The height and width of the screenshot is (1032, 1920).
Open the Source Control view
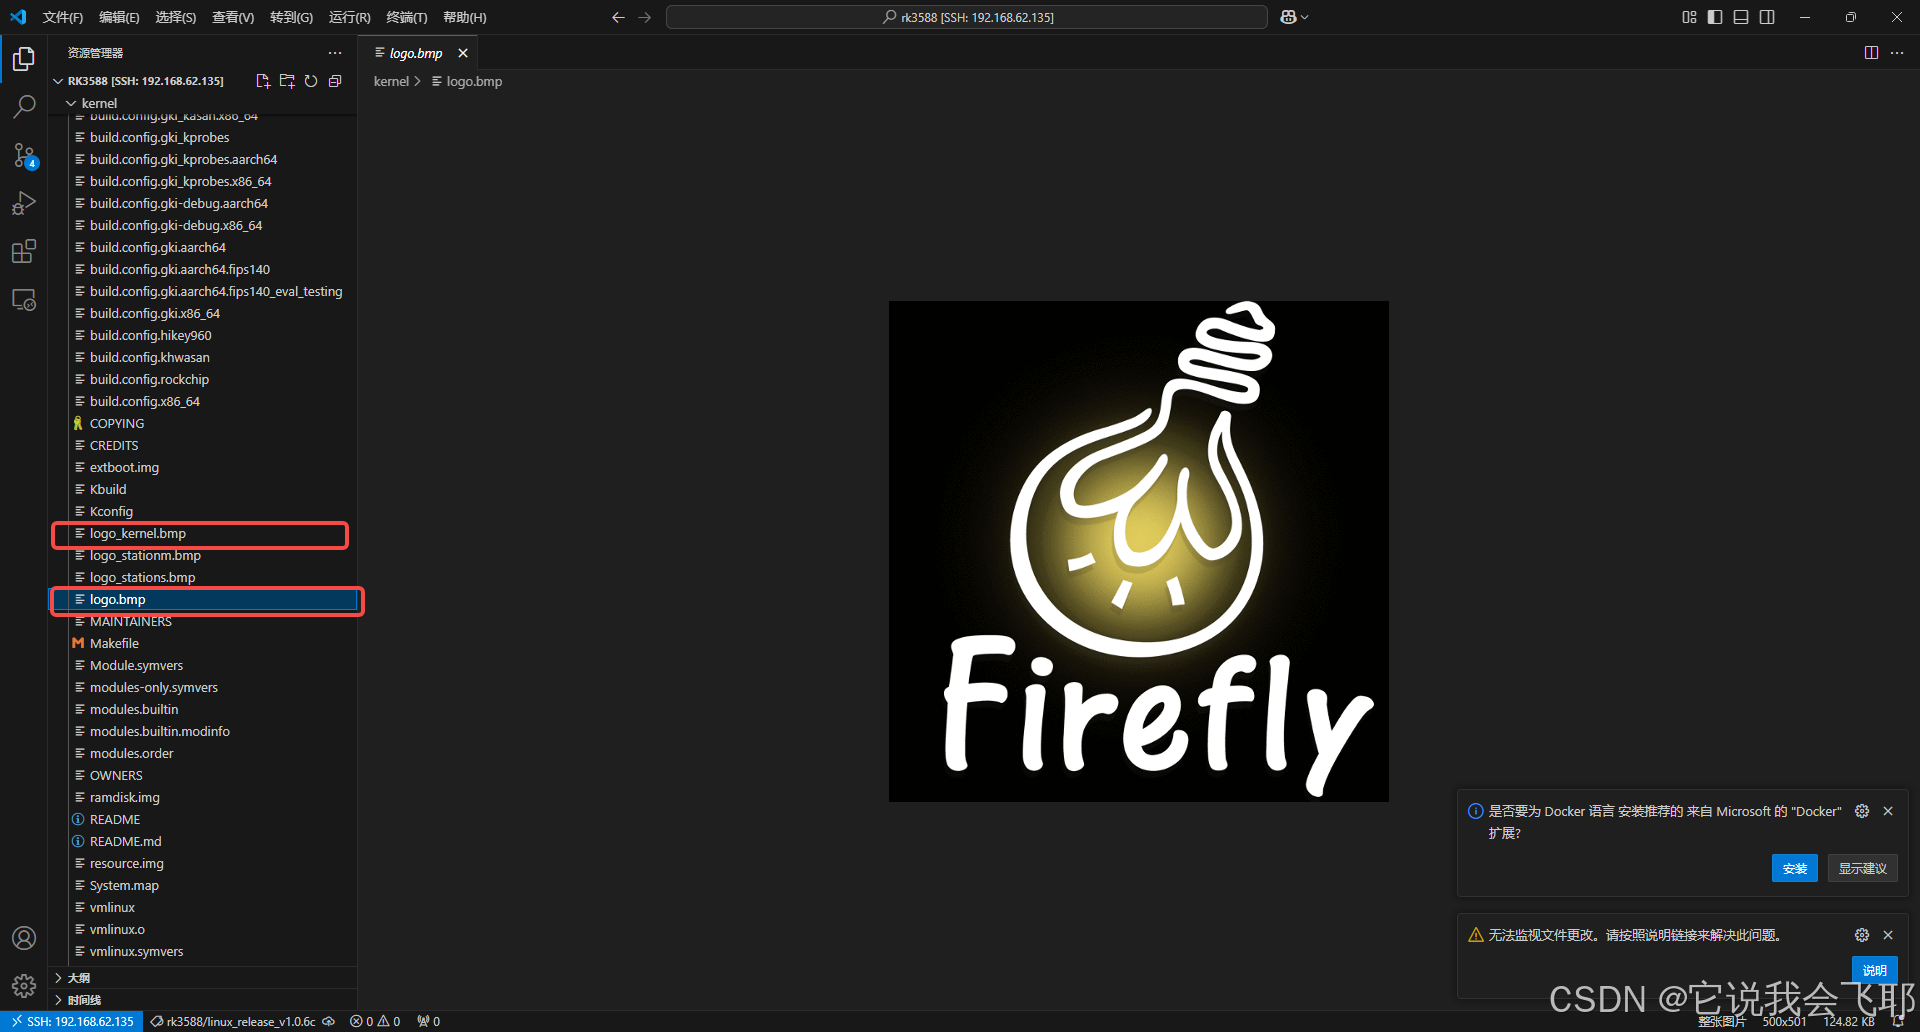click(x=24, y=155)
